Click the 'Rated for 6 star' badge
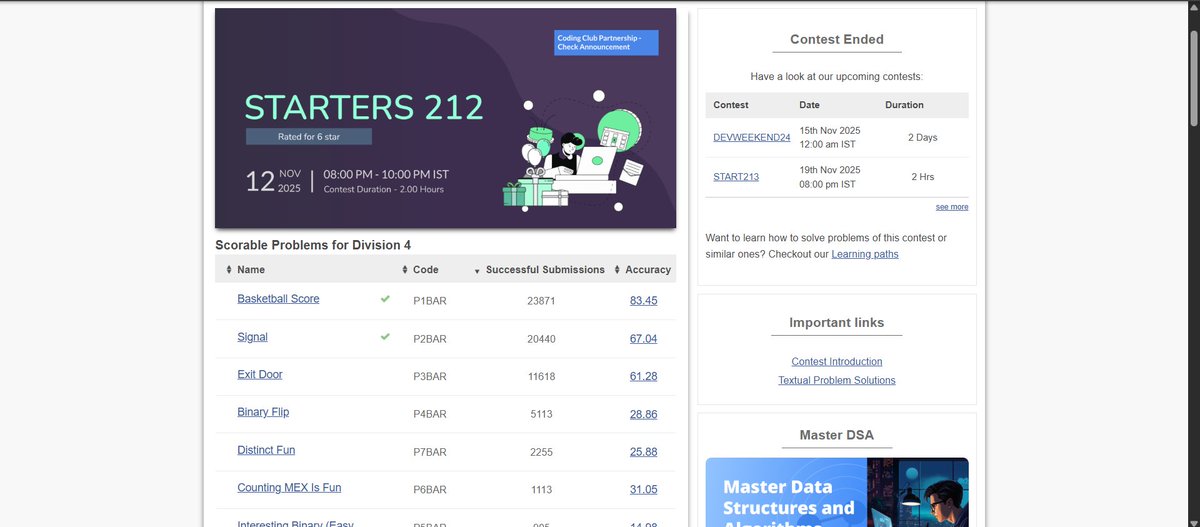This screenshot has width=1200, height=527. click(x=309, y=136)
